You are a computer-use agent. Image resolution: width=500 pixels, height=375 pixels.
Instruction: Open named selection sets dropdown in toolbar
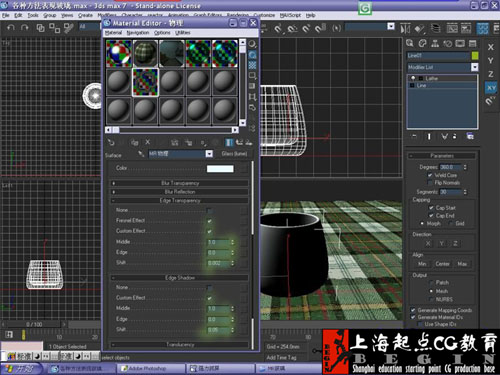click(x=391, y=26)
